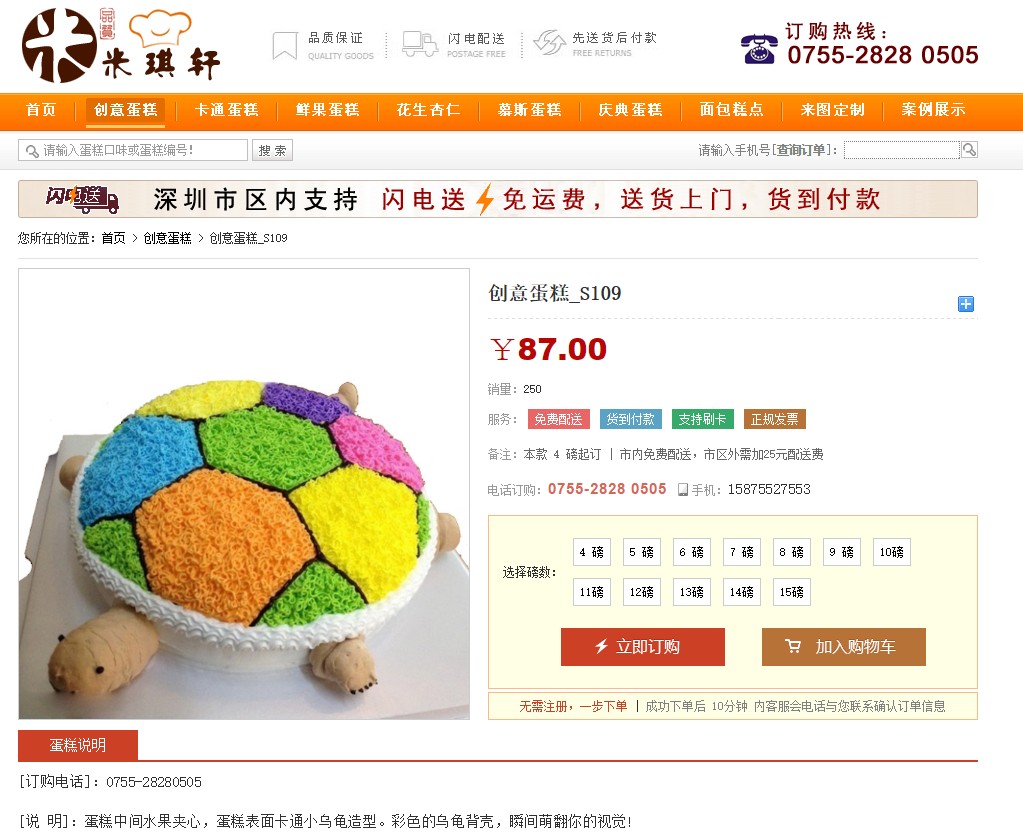
Task: Click the postage free truck icon
Action: (420, 44)
